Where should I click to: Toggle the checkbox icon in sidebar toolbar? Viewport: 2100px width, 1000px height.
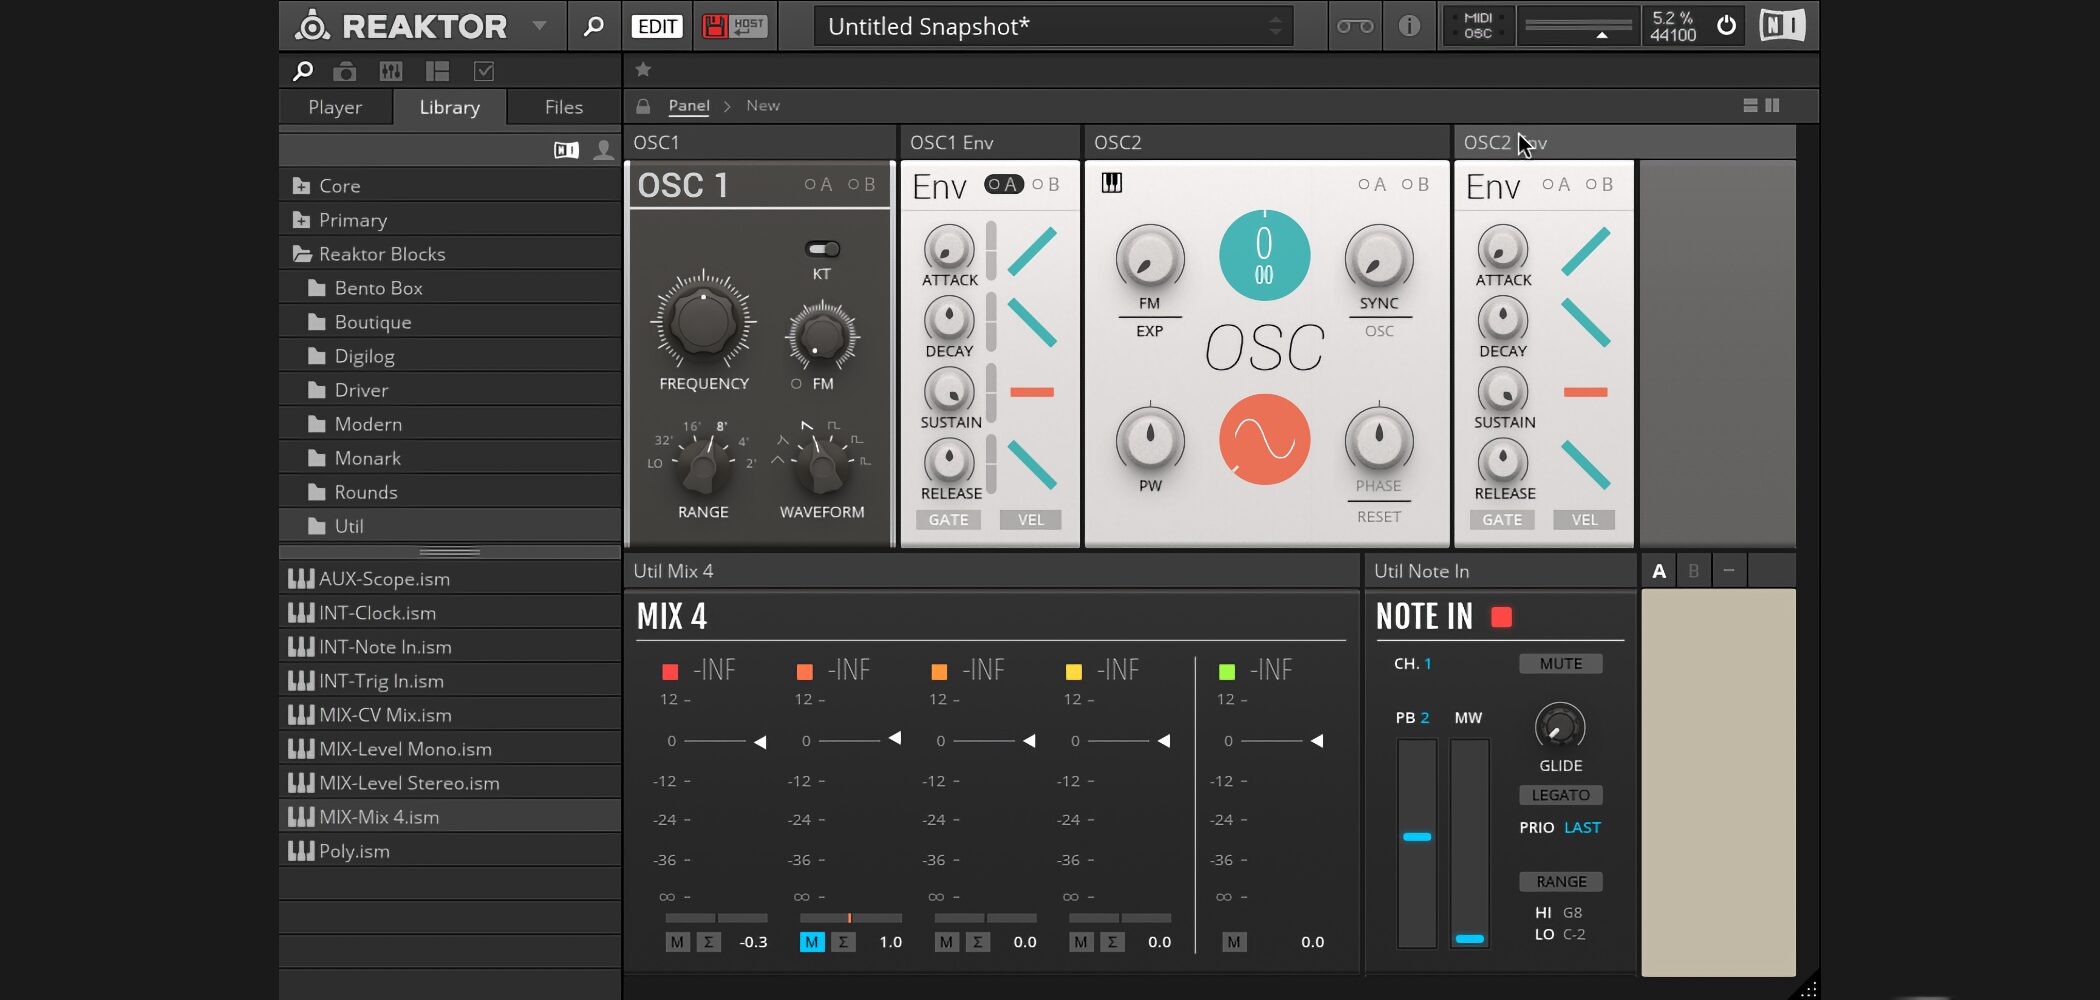(x=484, y=71)
